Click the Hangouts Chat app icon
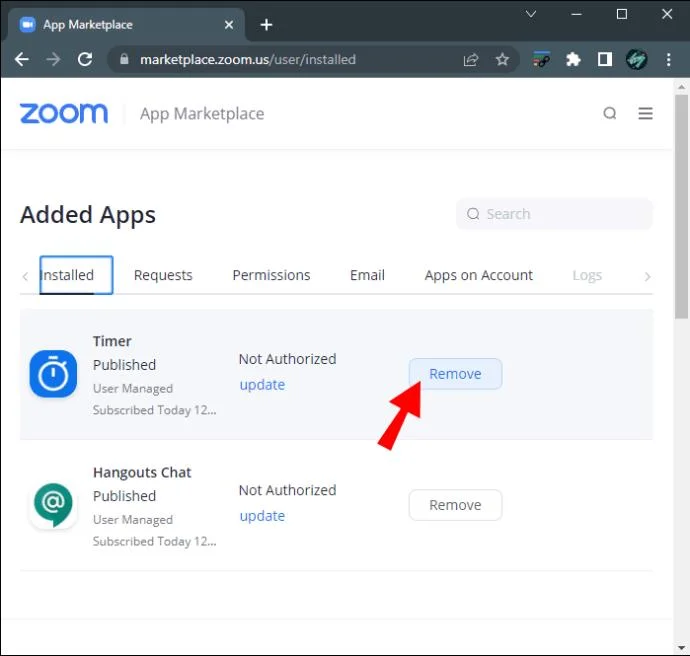Screen dimensions: 690x656 pyautogui.click(x=53, y=505)
